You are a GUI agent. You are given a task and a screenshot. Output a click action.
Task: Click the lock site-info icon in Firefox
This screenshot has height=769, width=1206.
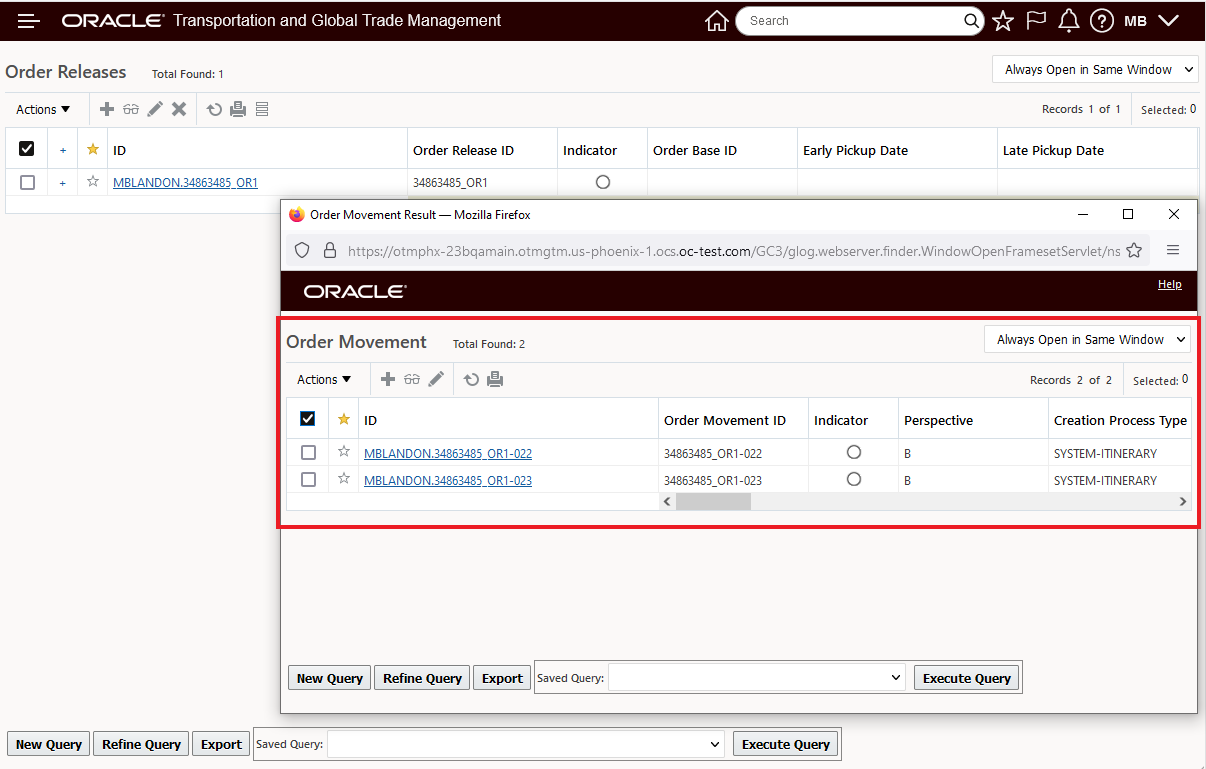330,250
